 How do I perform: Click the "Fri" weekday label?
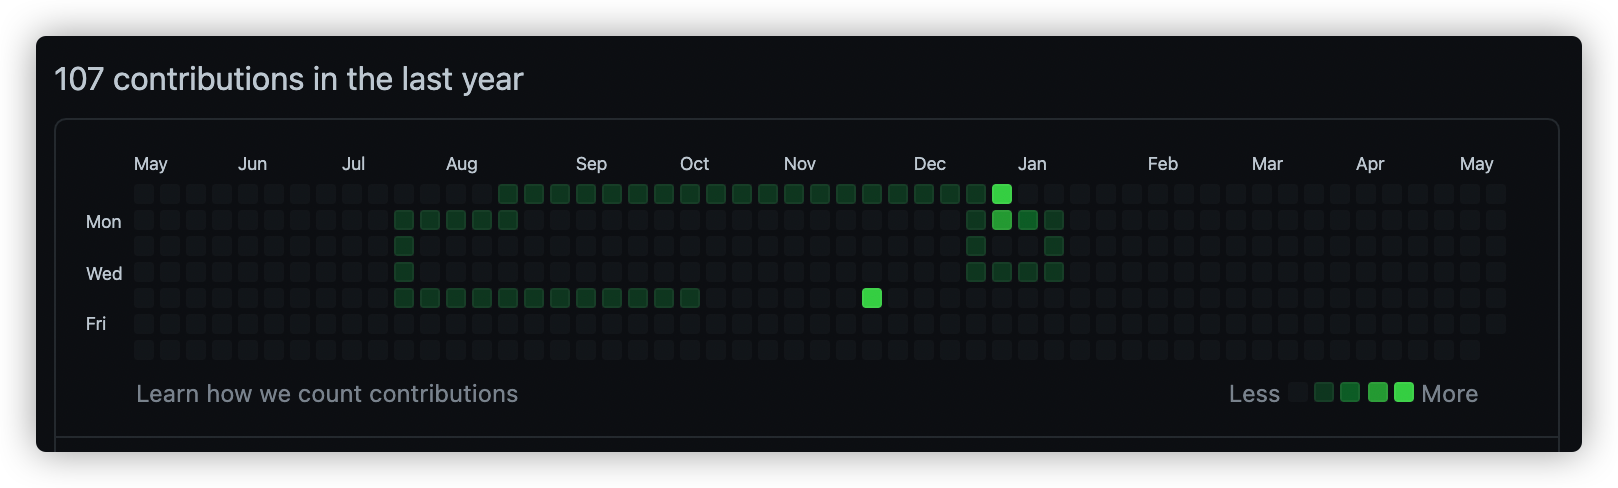point(96,324)
